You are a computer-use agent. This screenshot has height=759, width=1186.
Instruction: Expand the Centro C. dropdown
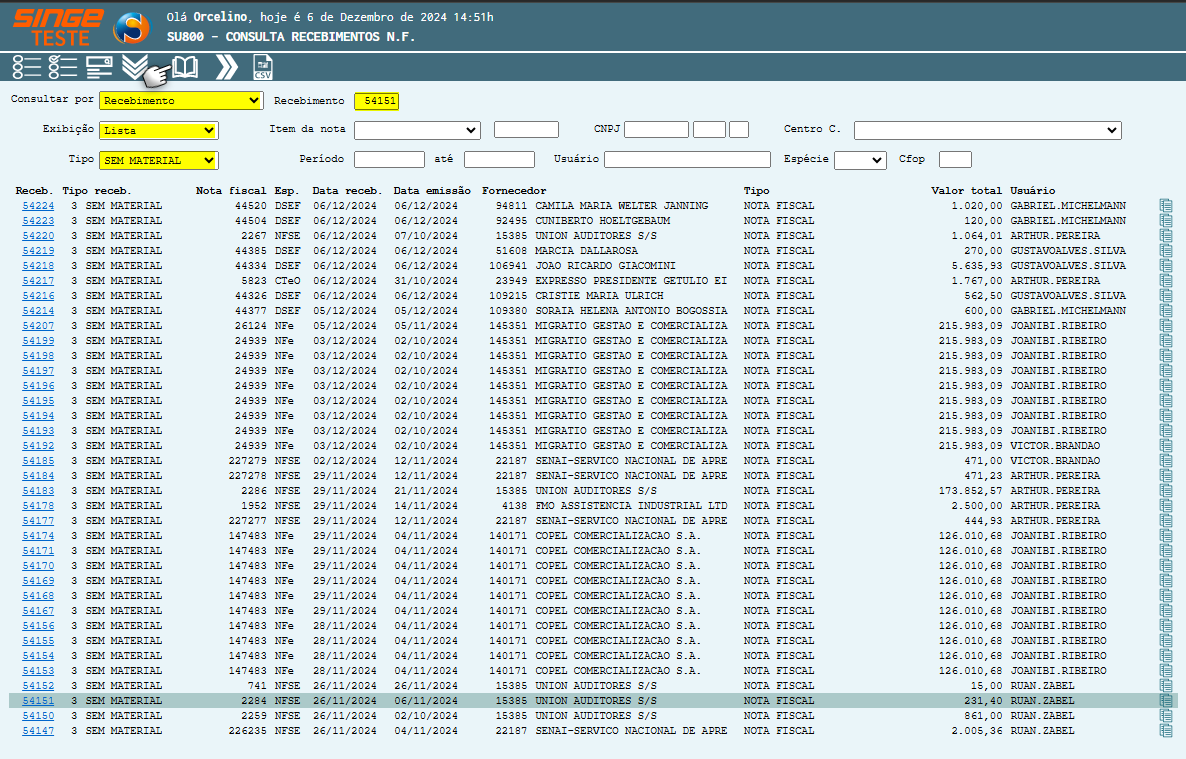pyautogui.click(x=987, y=130)
